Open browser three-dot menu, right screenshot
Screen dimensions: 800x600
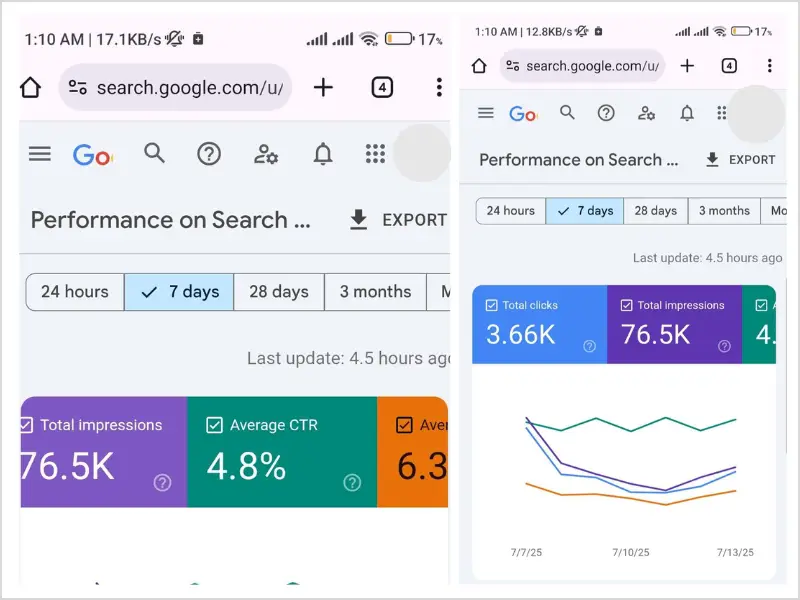769,65
